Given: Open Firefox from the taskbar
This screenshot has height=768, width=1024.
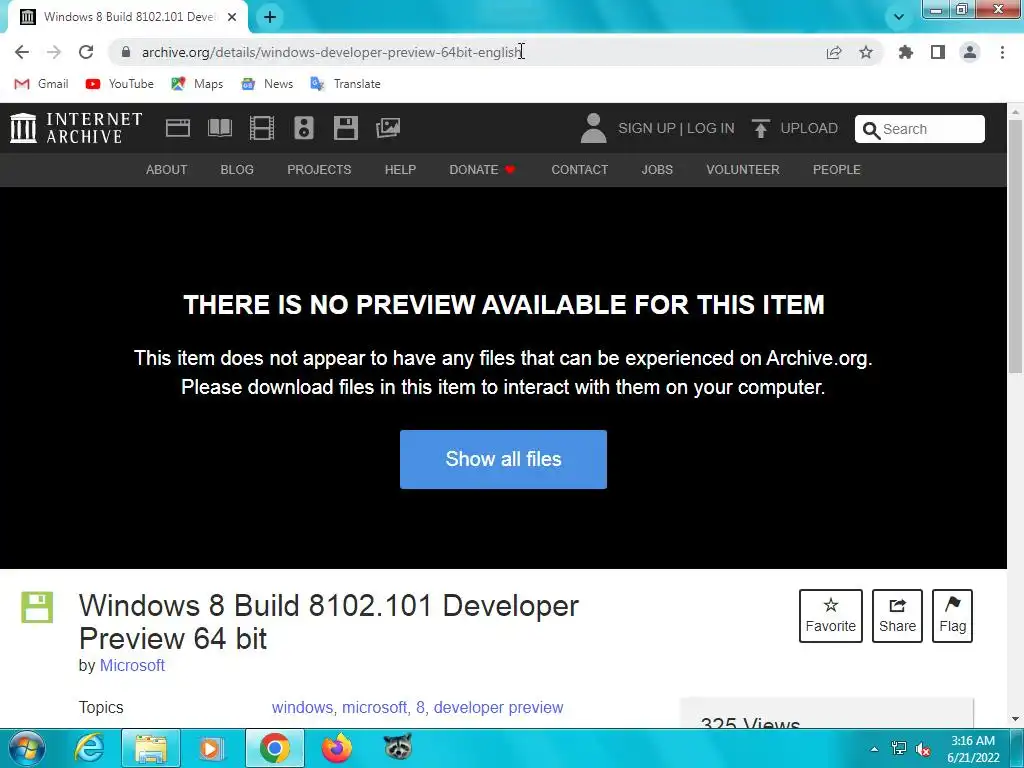Looking at the screenshot, I should (337, 748).
